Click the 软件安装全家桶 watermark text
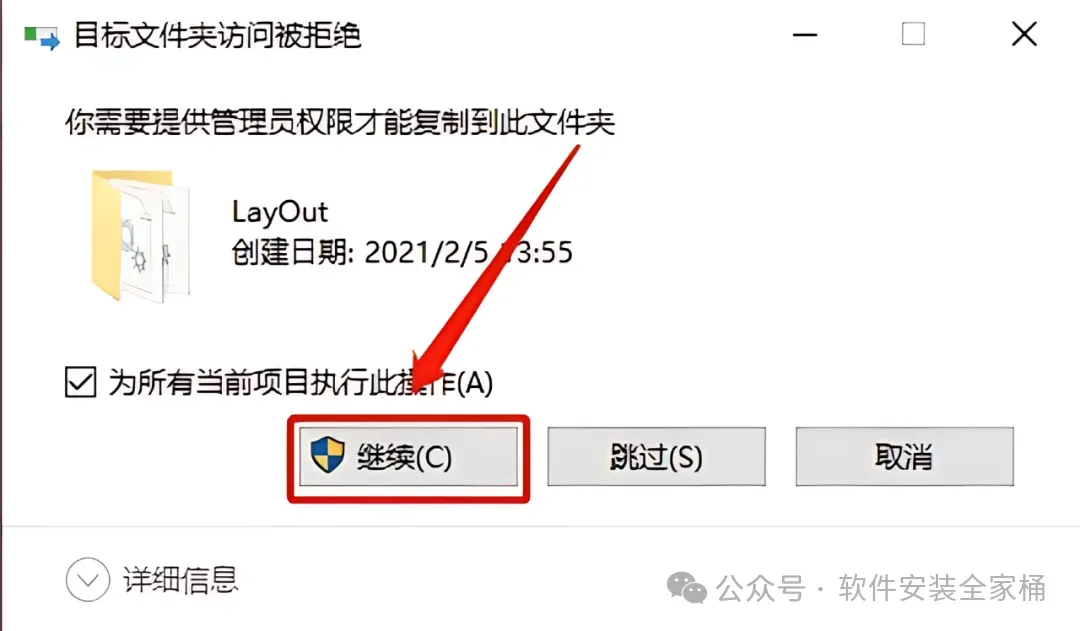The image size is (1080, 631). (942, 588)
